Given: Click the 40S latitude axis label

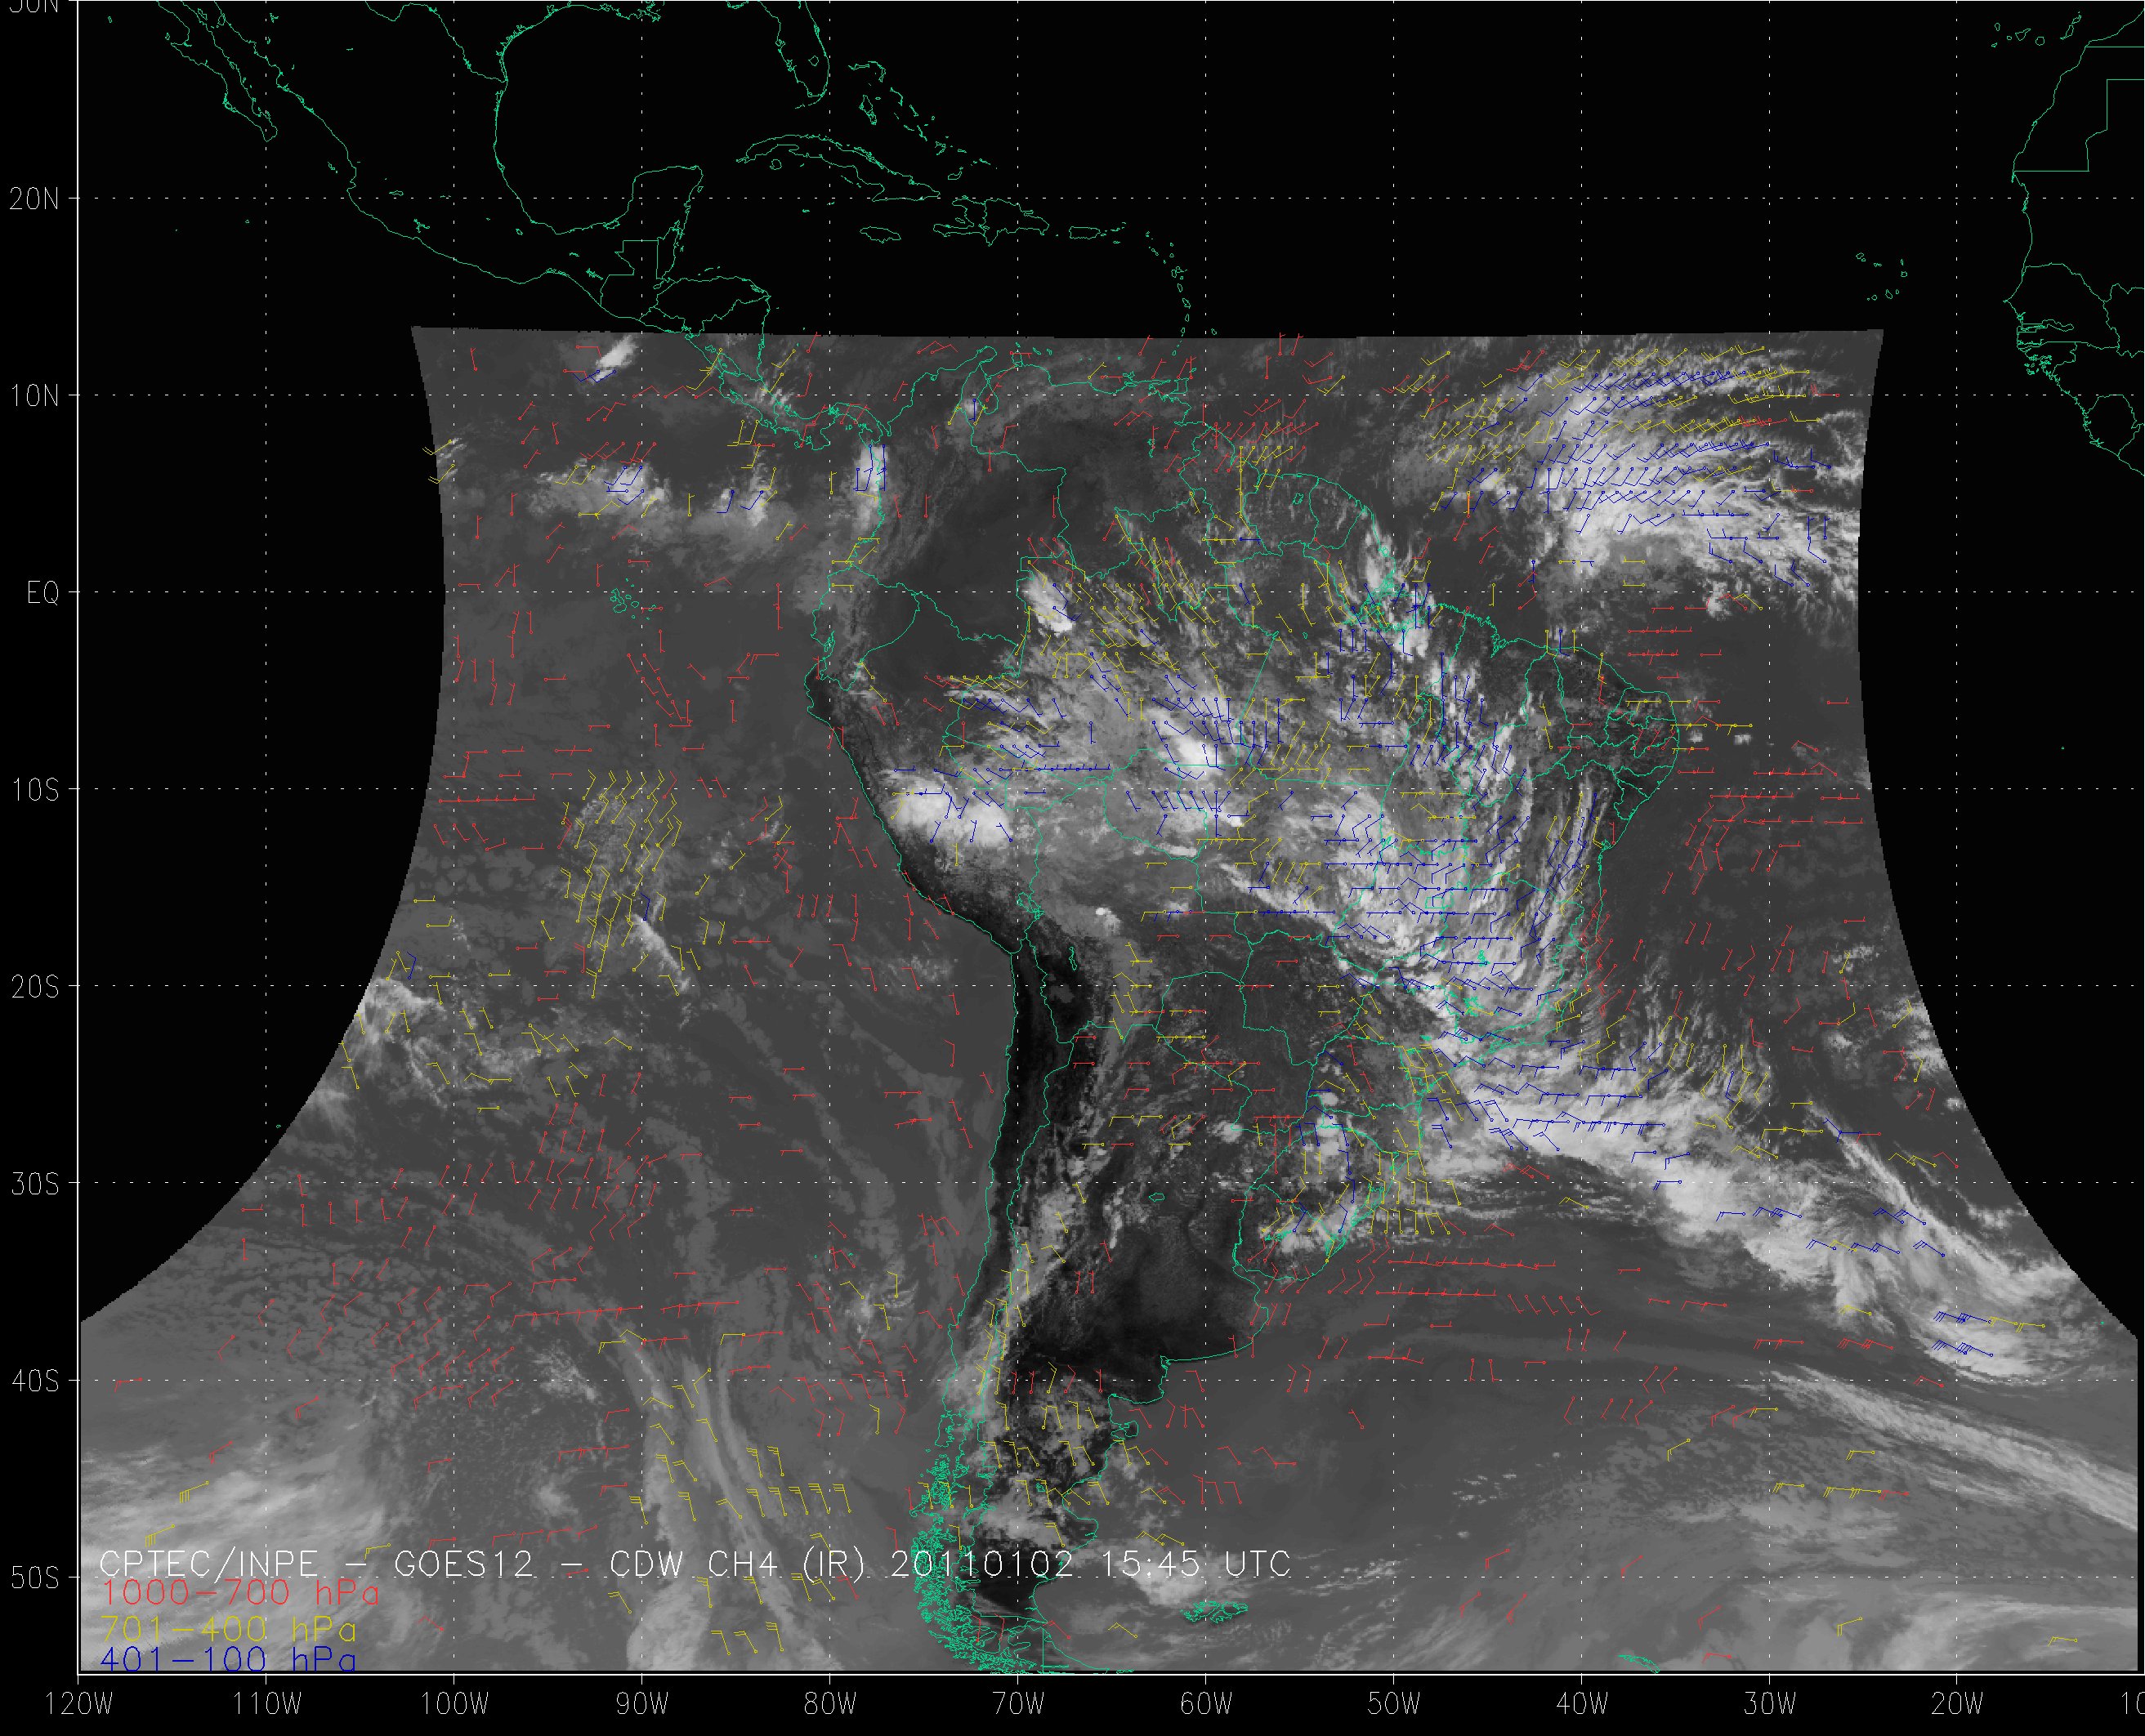Looking at the screenshot, I should (34, 1381).
